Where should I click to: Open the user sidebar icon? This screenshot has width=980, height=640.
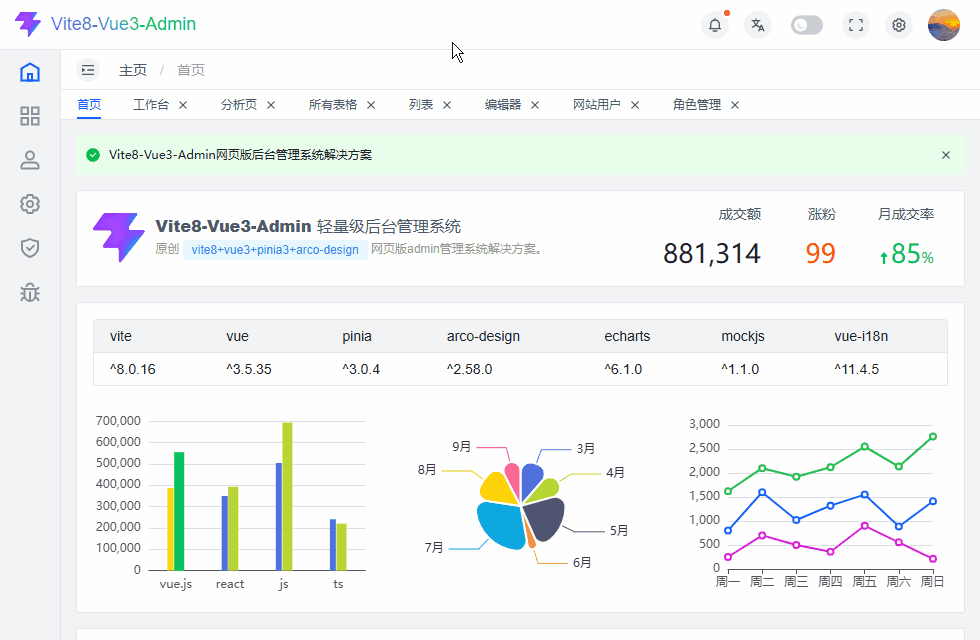[x=30, y=160]
